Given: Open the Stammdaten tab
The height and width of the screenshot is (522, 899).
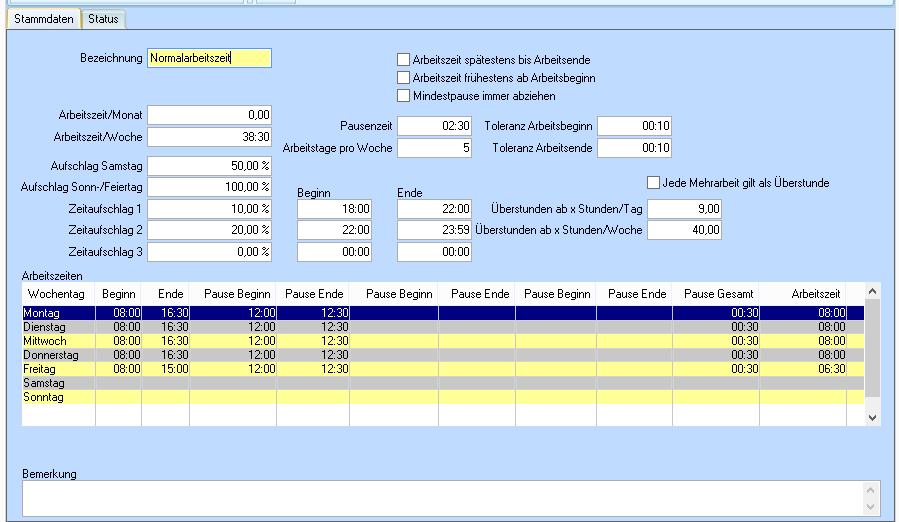Looking at the screenshot, I should click(x=42, y=19).
